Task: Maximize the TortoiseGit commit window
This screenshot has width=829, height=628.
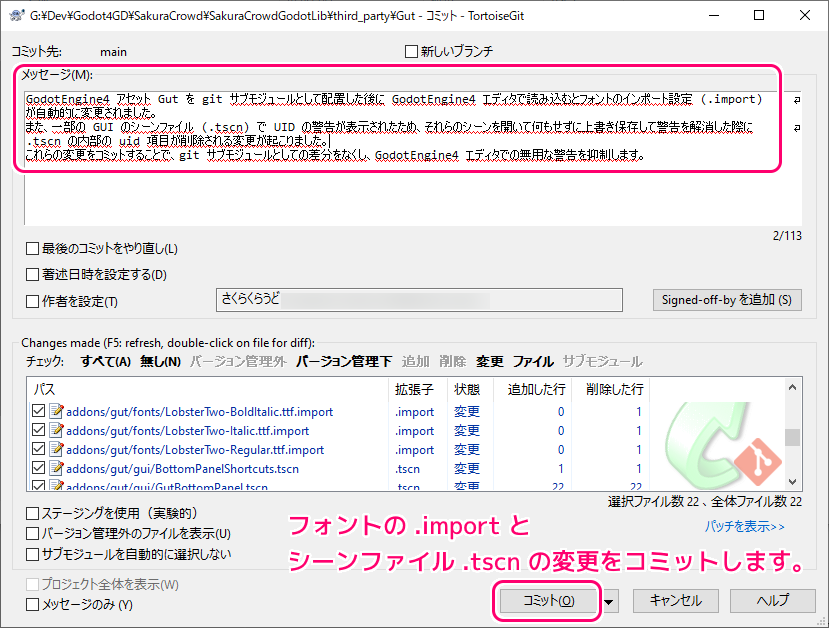Action: [x=759, y=15]
